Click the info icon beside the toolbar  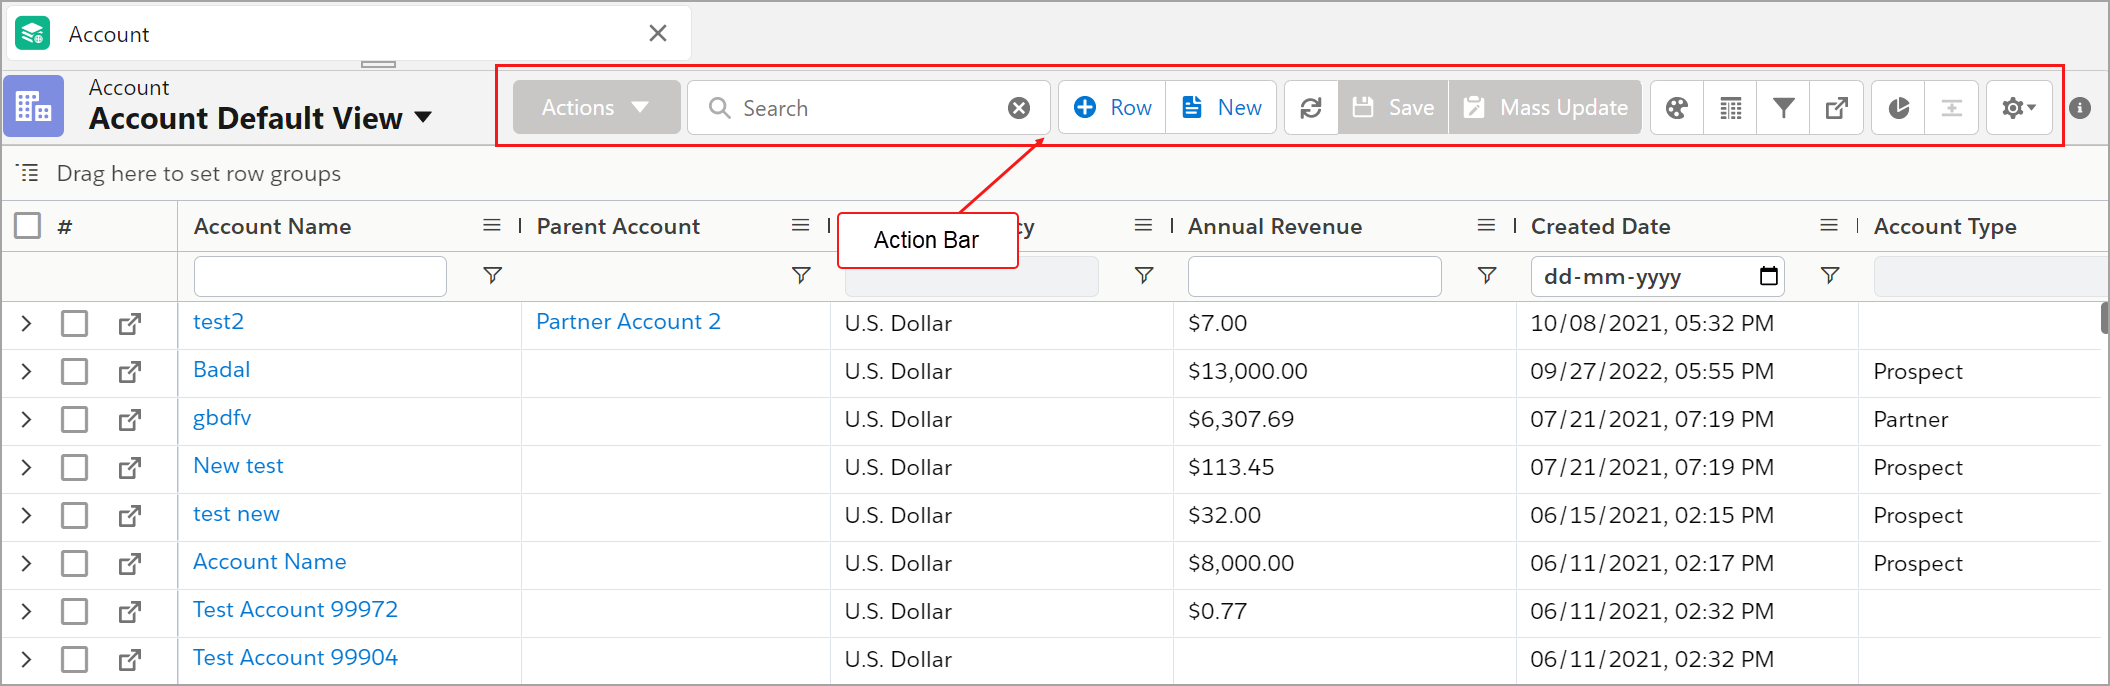[x=2080, y=108]
